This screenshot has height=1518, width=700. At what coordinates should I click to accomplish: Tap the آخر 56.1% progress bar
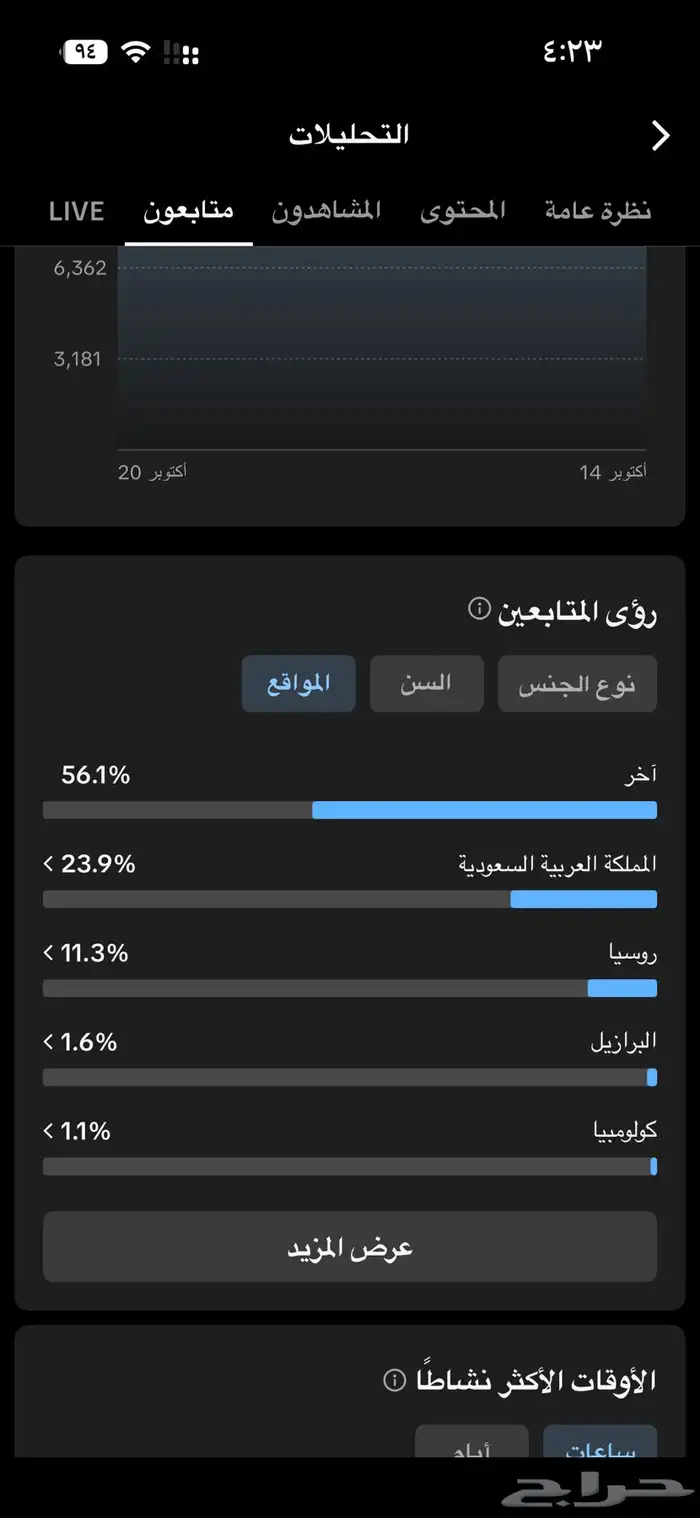coord(350,810)
